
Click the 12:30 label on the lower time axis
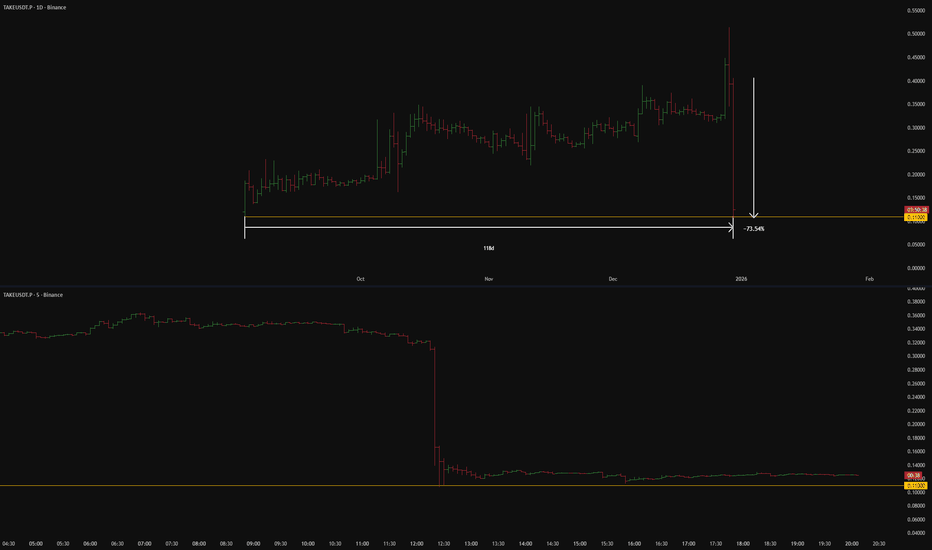443,543
